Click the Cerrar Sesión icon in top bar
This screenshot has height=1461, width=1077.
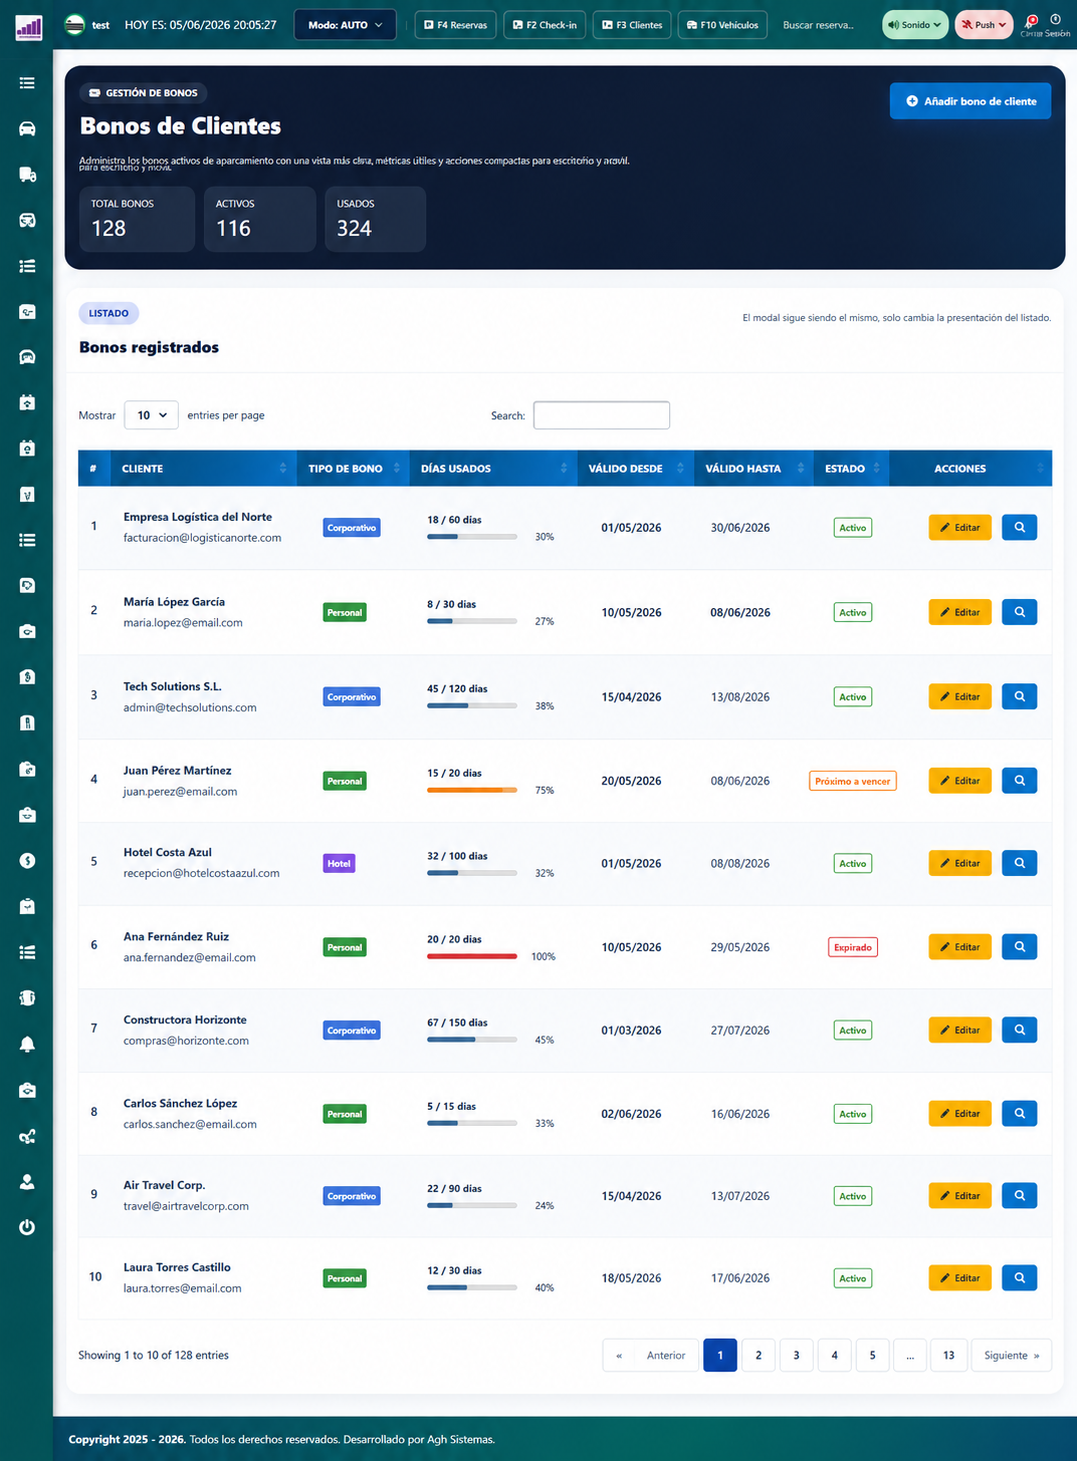coord(1056,20)
